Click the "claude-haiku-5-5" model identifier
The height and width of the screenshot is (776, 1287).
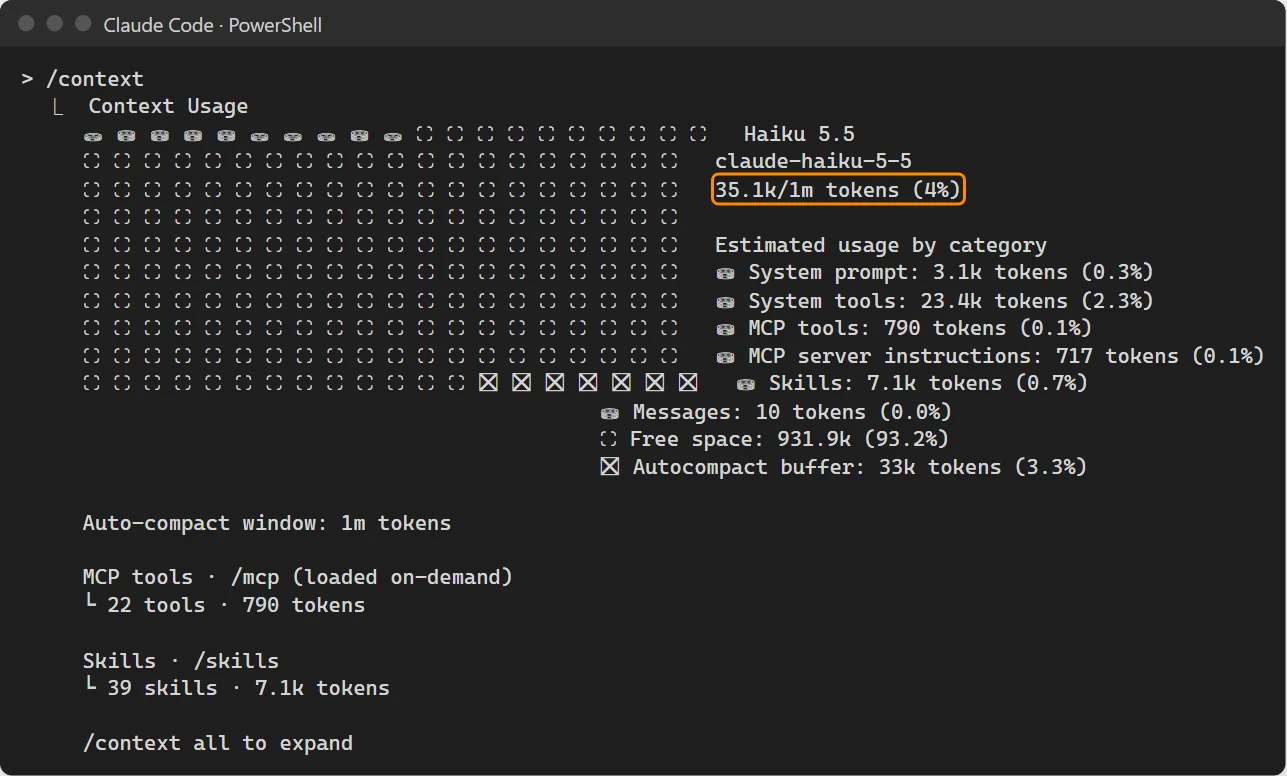coord(813,161)
